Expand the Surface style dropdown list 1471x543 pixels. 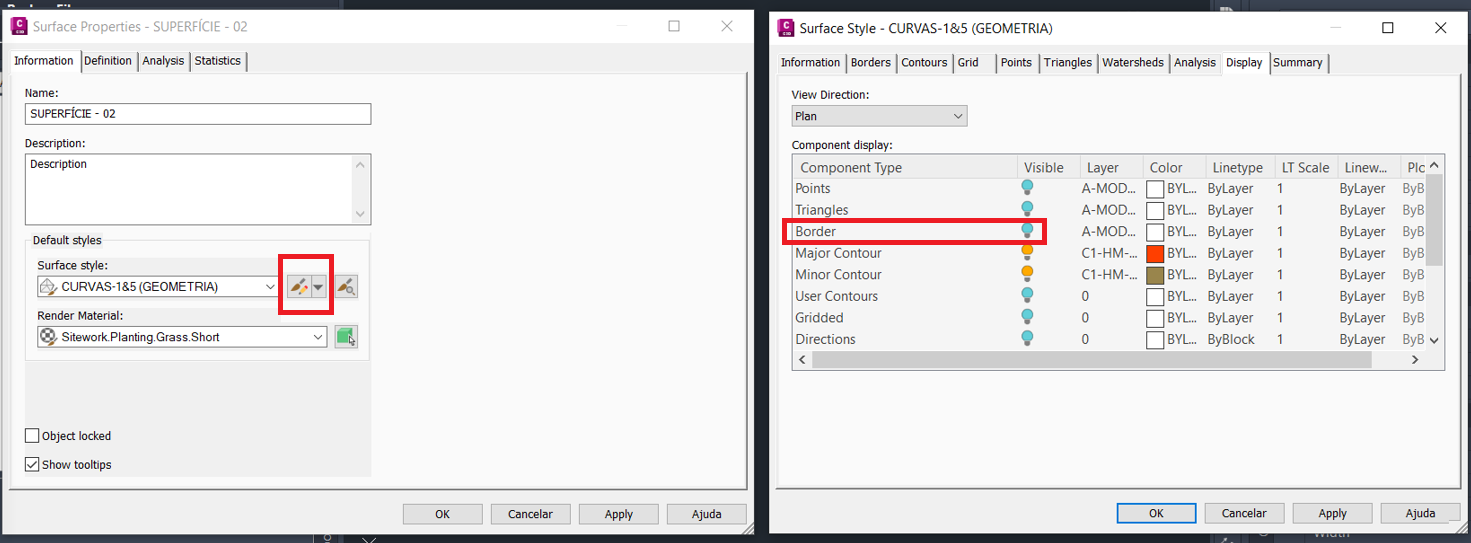(x=270, y=287)
